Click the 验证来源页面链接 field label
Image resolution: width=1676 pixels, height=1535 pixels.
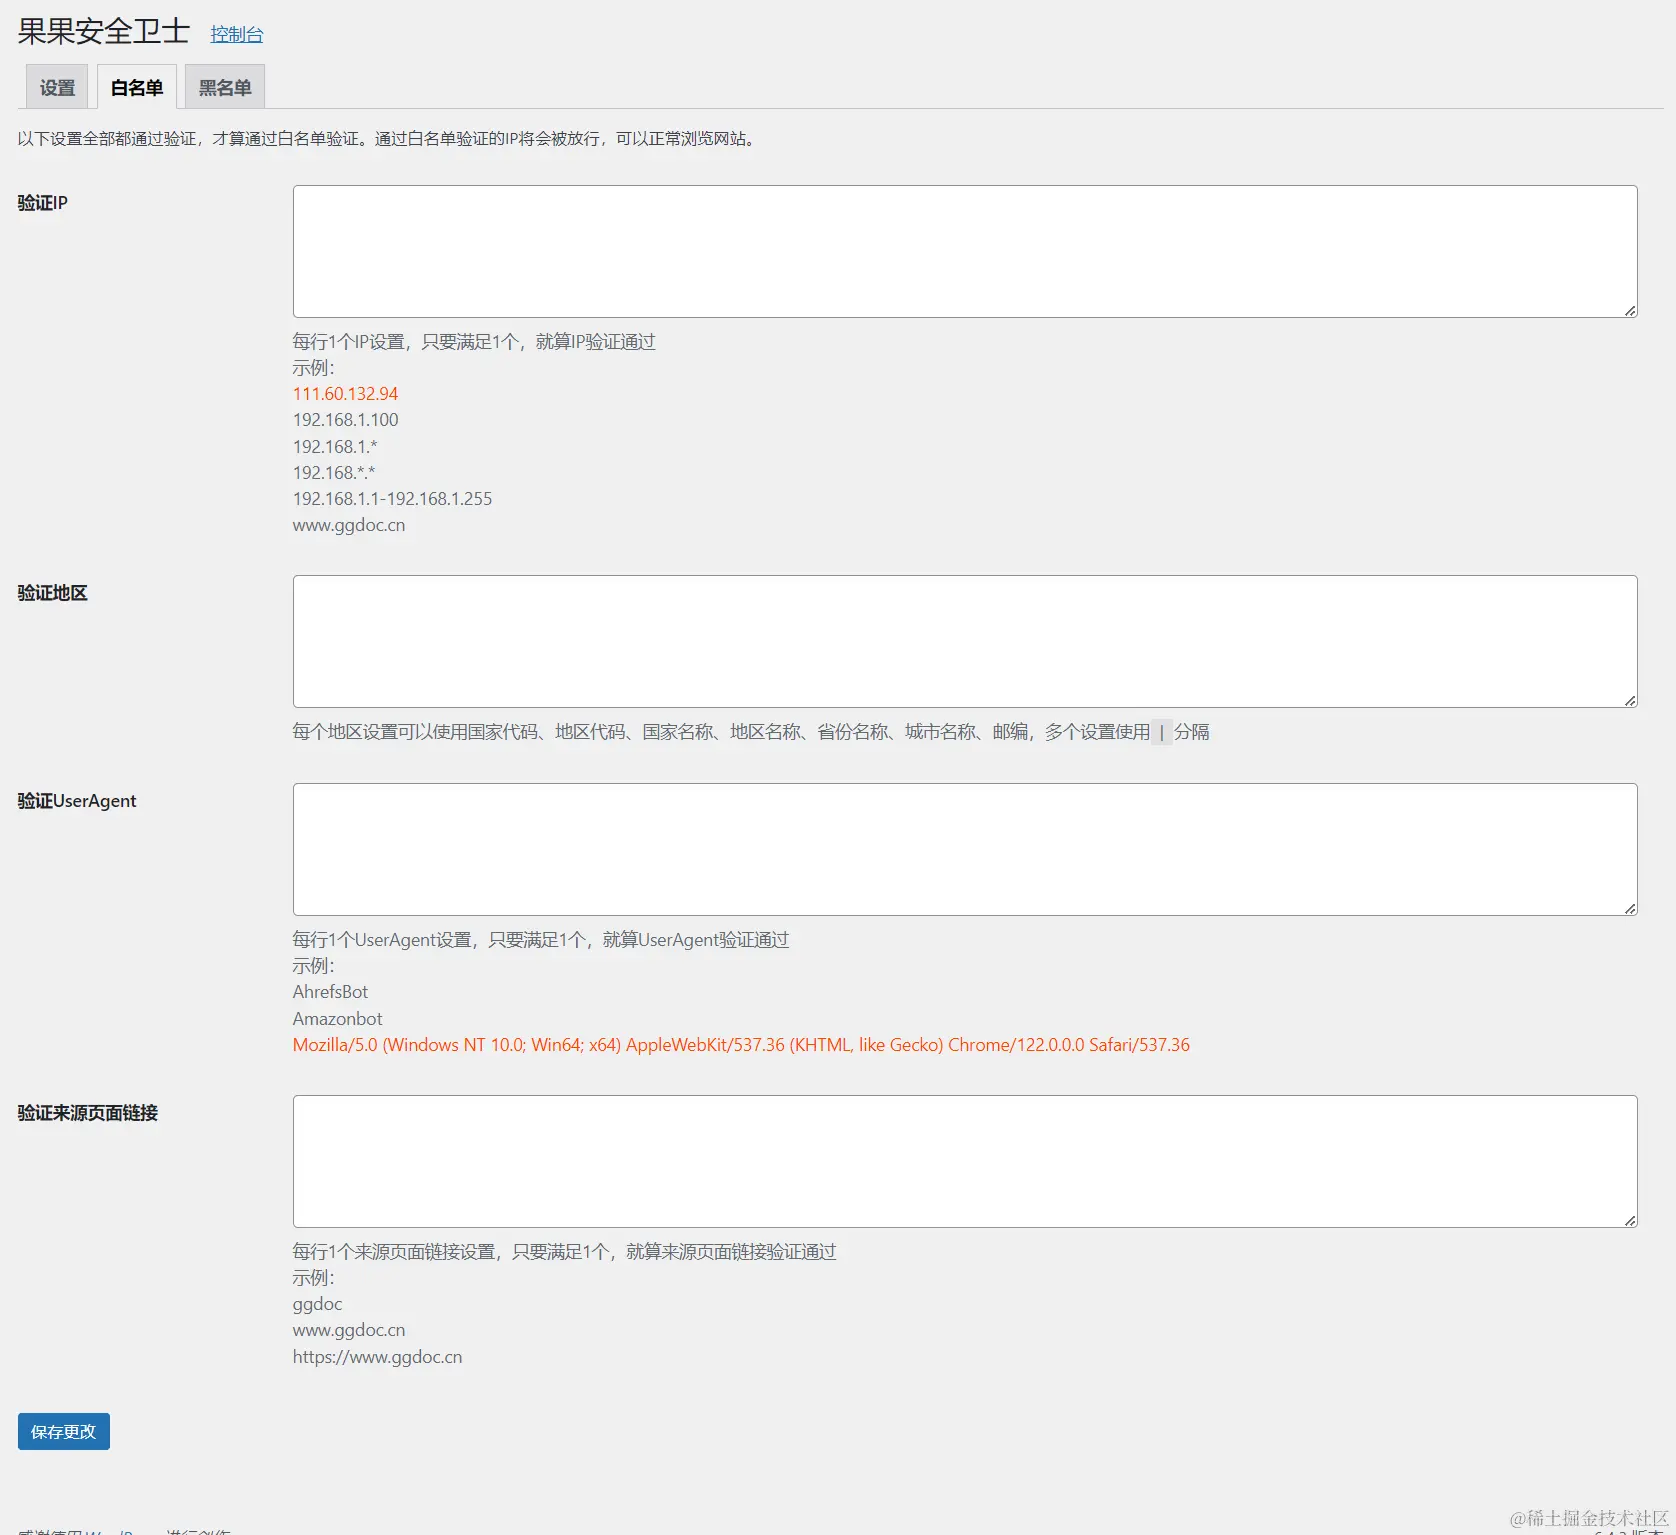coord(88,1113)
